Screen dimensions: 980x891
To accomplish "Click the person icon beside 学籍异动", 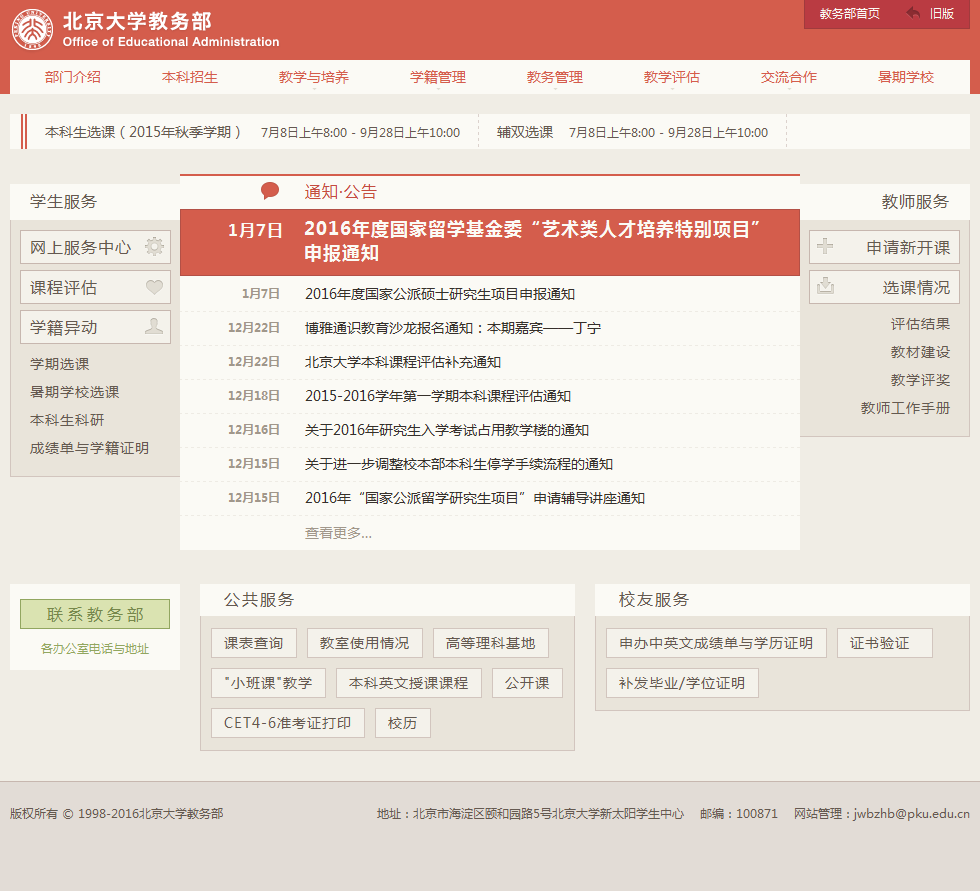I will click(x=154, y=327).
